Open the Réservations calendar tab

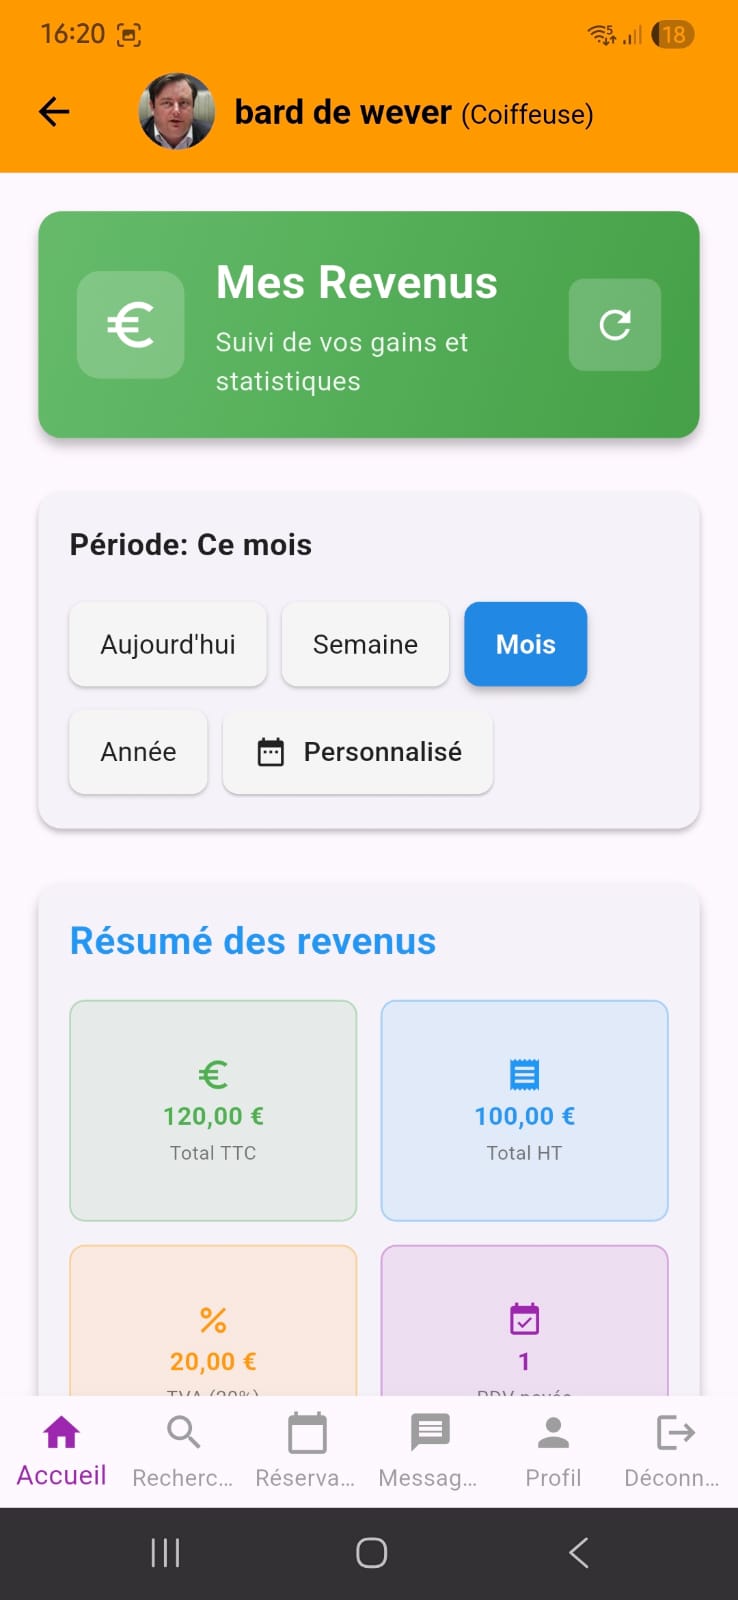[x=306, y=1450]
